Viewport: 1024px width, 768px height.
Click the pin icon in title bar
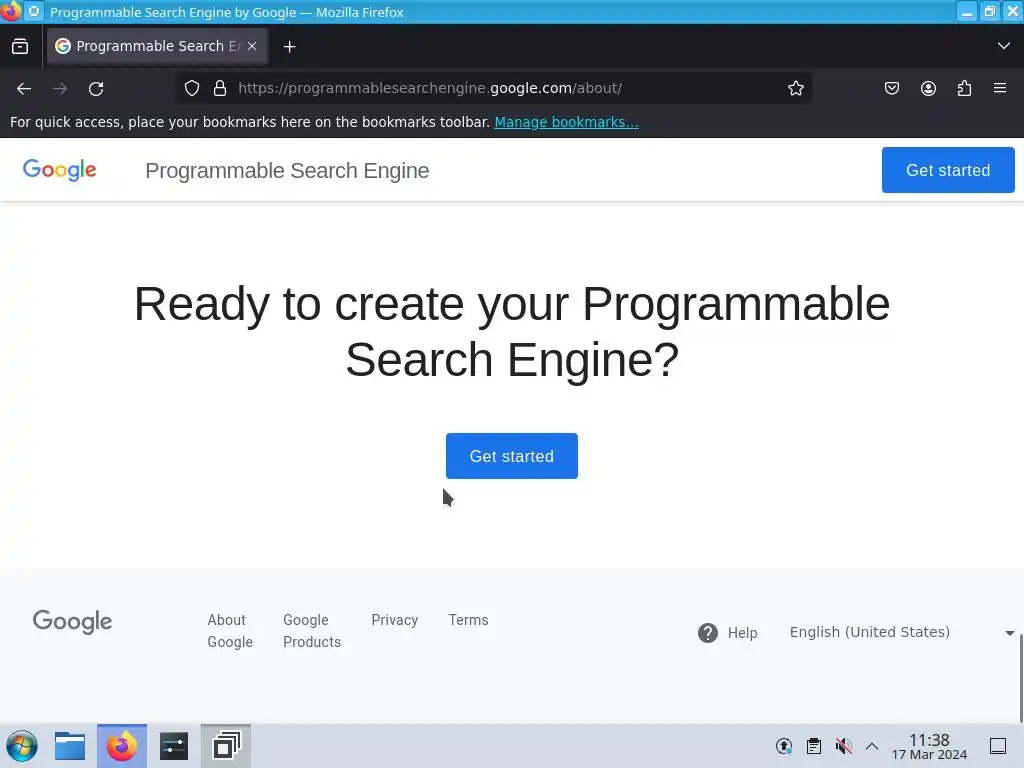[34, 12]
